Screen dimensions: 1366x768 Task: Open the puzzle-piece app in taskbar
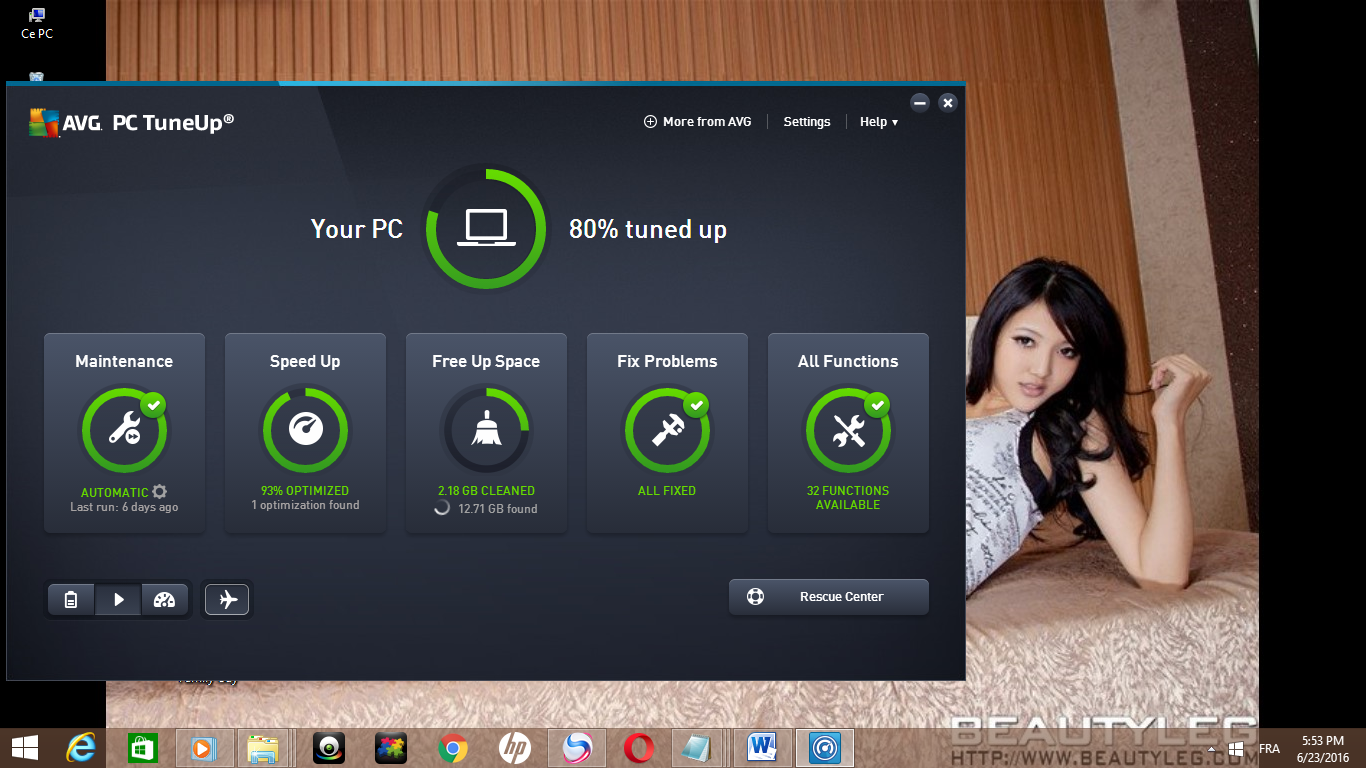[x=391, y=748]
